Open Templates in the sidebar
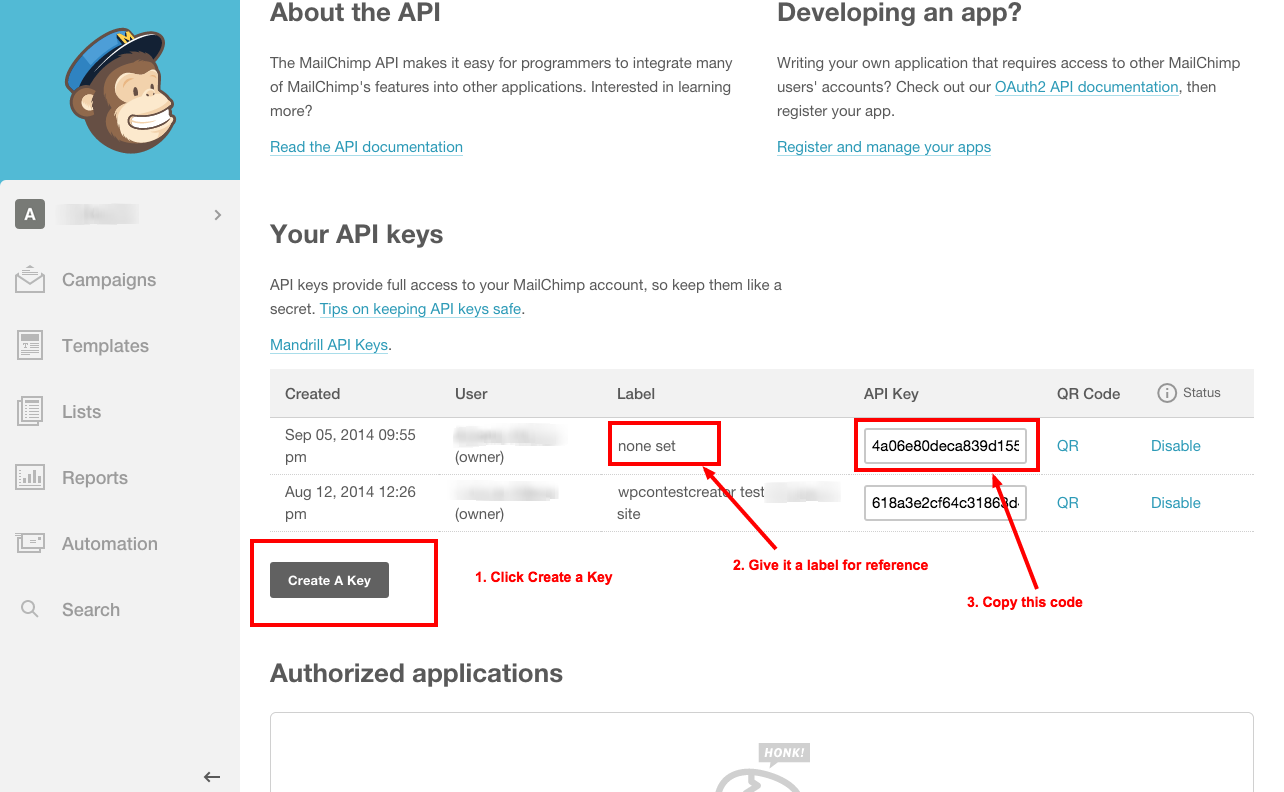Viewport: 1284px width, 792px height. tap(105, 346)
